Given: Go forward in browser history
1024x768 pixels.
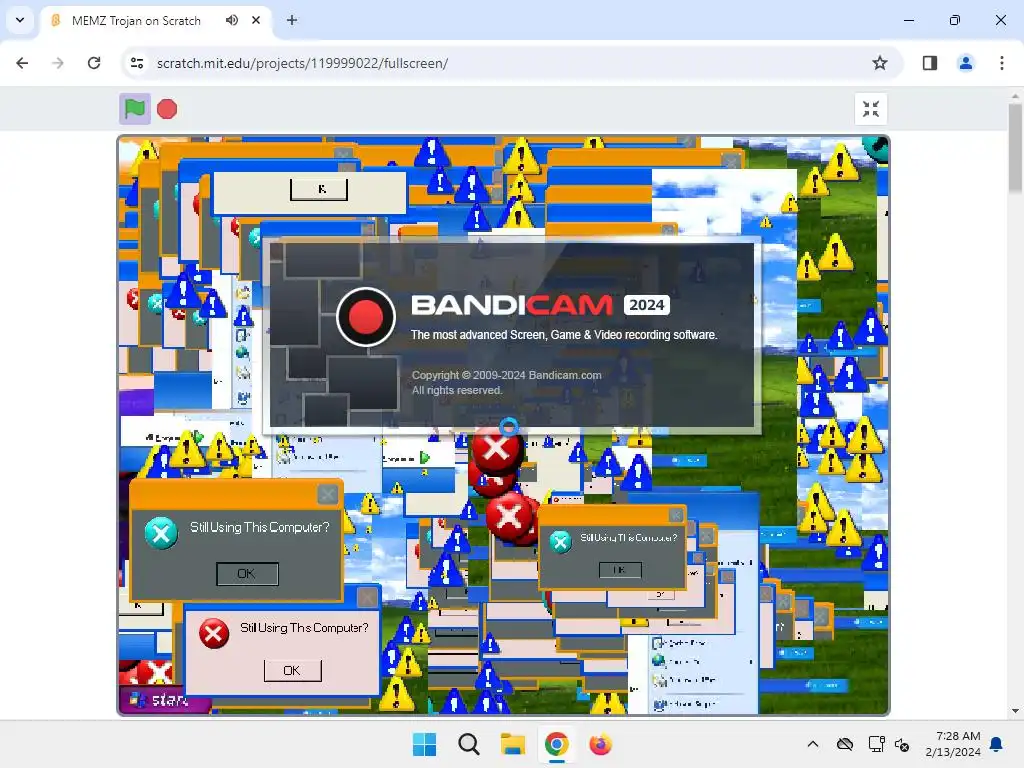Looking at the screenshot, I should click(x=58, y=63).
